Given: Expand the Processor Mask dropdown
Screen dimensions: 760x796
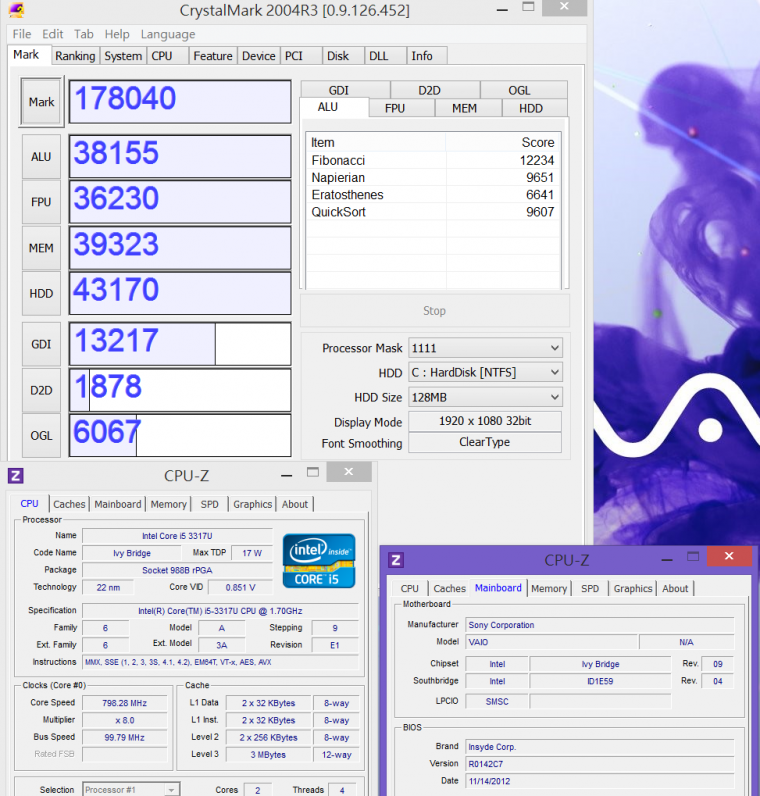Looking at the screenshot, I should pyautogui.click(x=485, y=348).
